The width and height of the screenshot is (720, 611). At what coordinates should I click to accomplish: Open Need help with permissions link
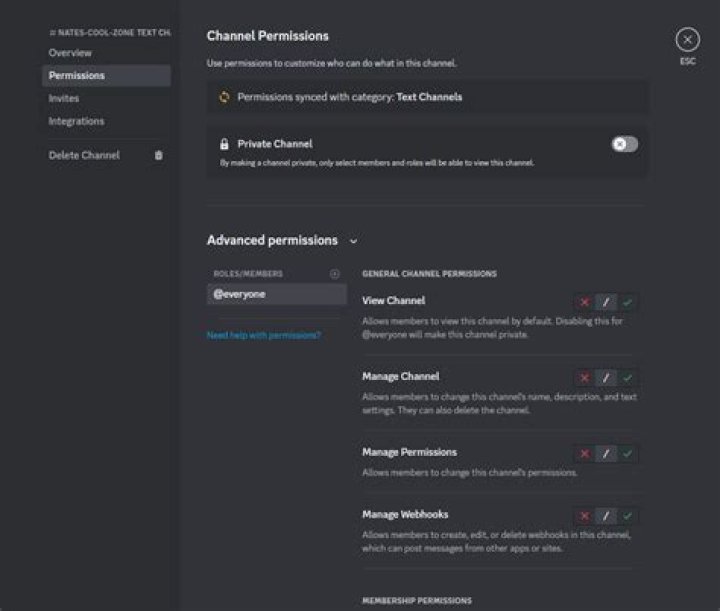pyautogui.click(x=263, y=335)
